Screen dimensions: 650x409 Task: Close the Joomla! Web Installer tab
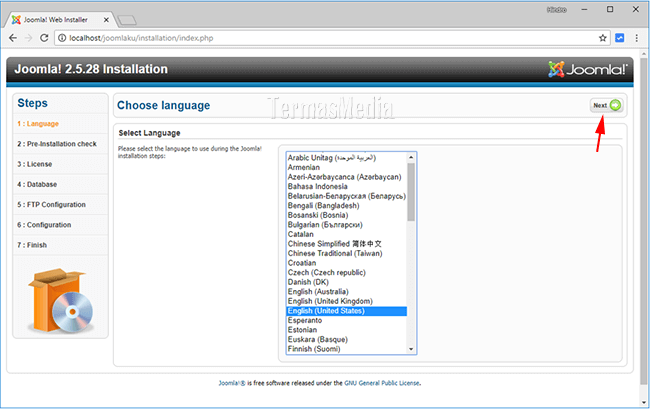pos(106,19)
